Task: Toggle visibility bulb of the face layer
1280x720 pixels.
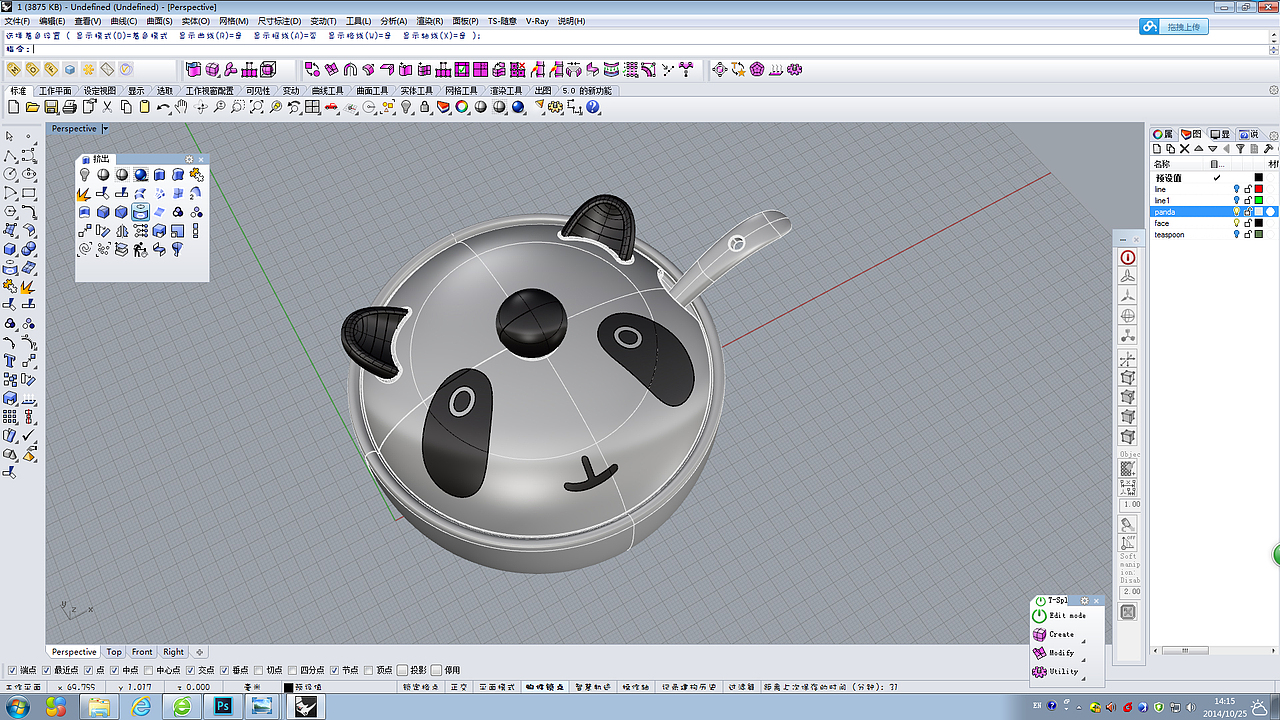Action: pyautogui.click(x=1236, y=223)
